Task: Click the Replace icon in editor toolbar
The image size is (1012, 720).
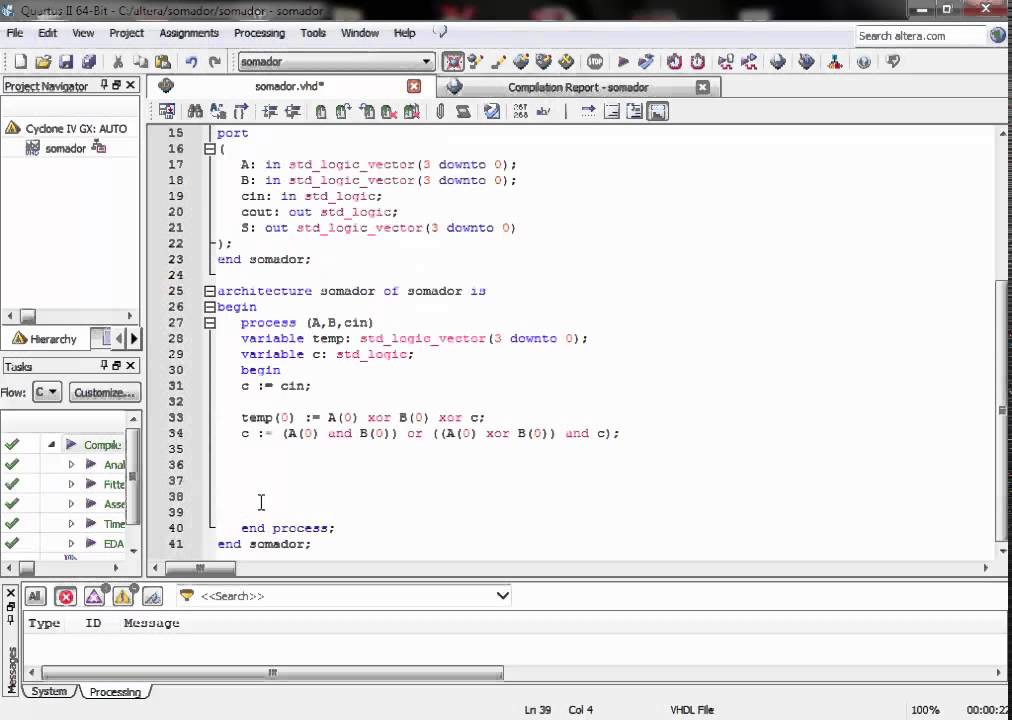Action: coord(218,112)
